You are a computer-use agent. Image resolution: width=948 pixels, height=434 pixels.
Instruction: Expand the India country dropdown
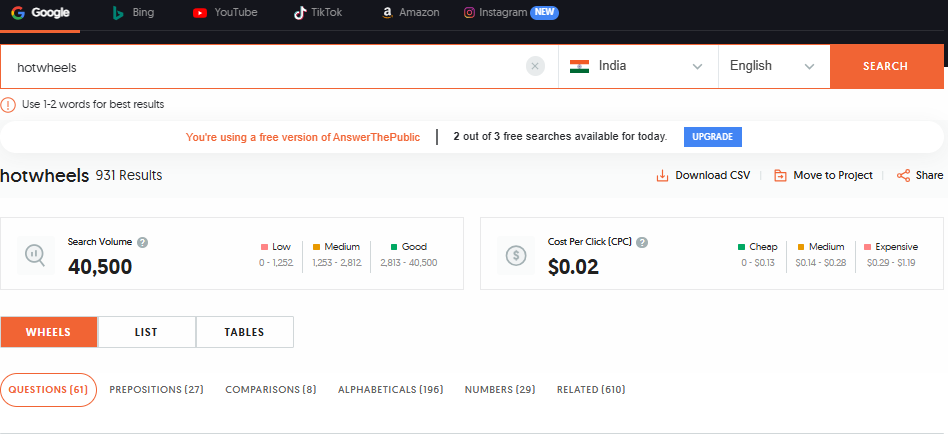click(638, 66)
